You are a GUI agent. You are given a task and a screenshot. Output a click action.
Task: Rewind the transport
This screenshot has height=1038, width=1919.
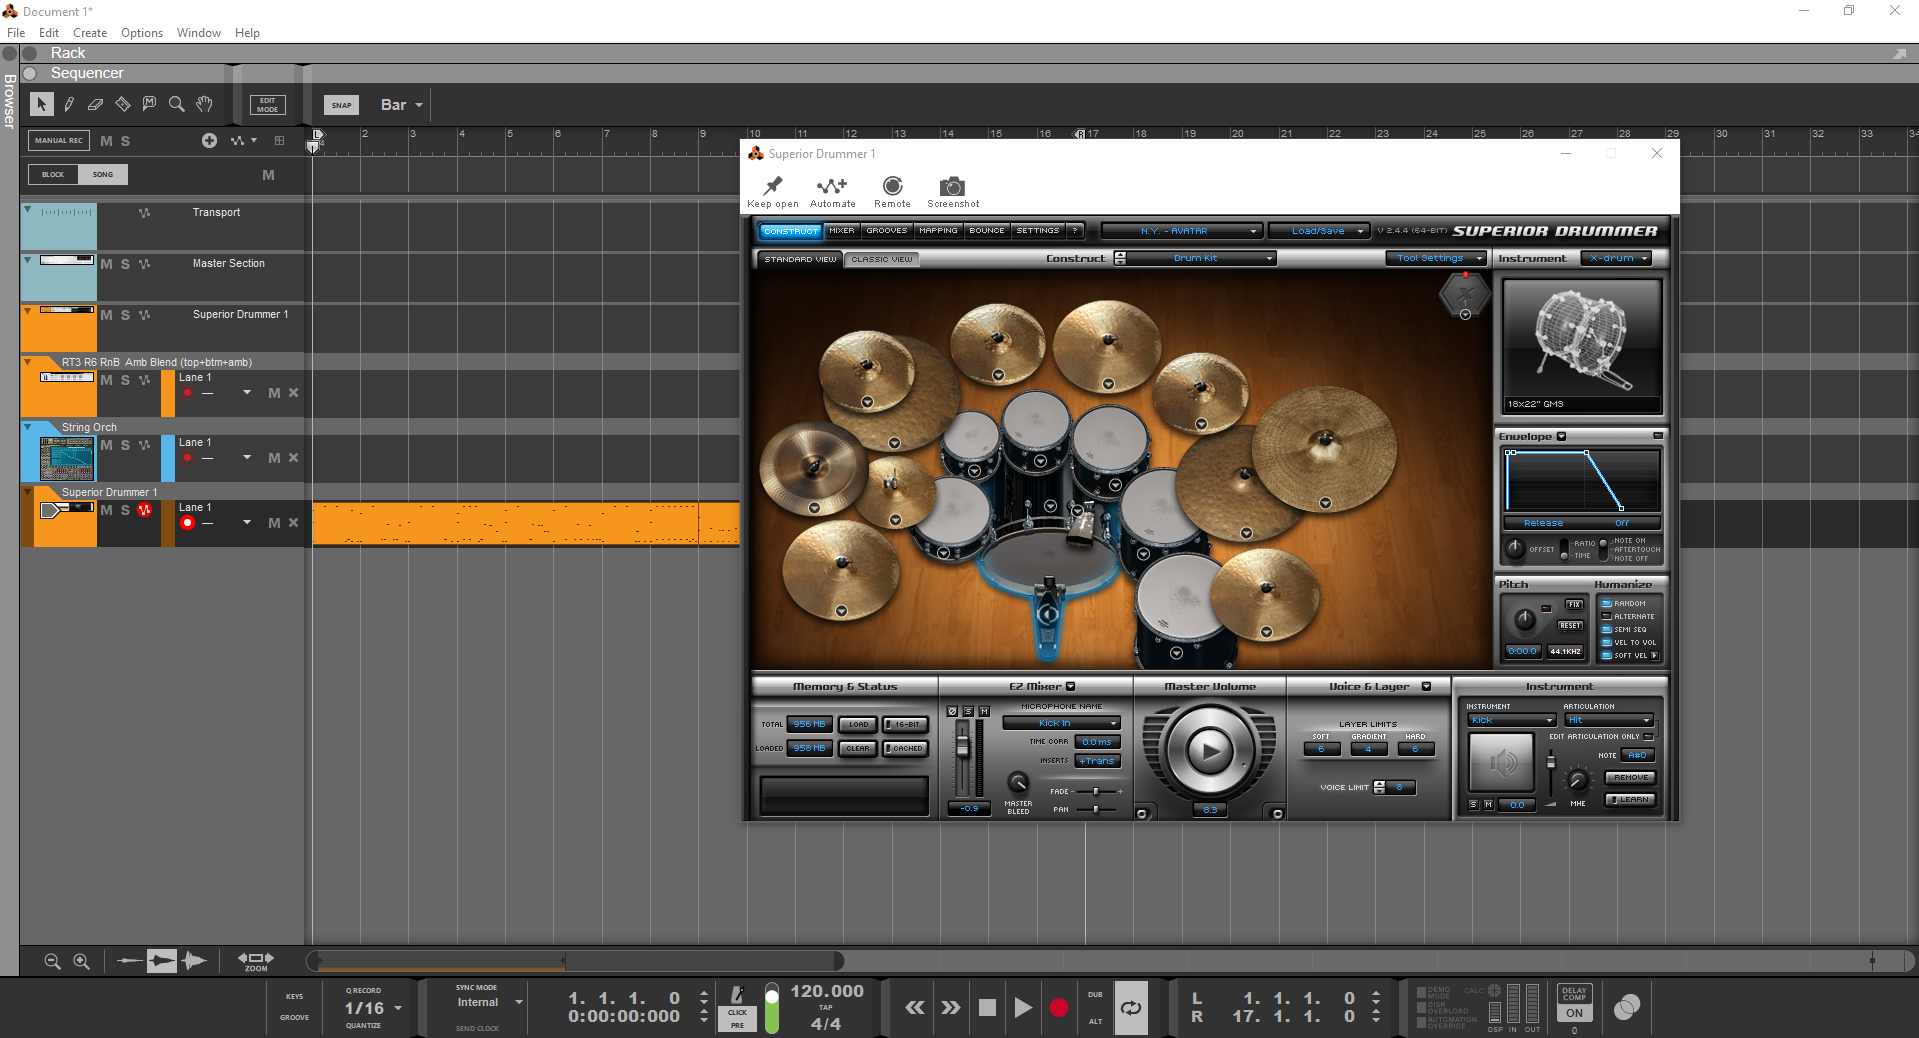coord(915,1008)
